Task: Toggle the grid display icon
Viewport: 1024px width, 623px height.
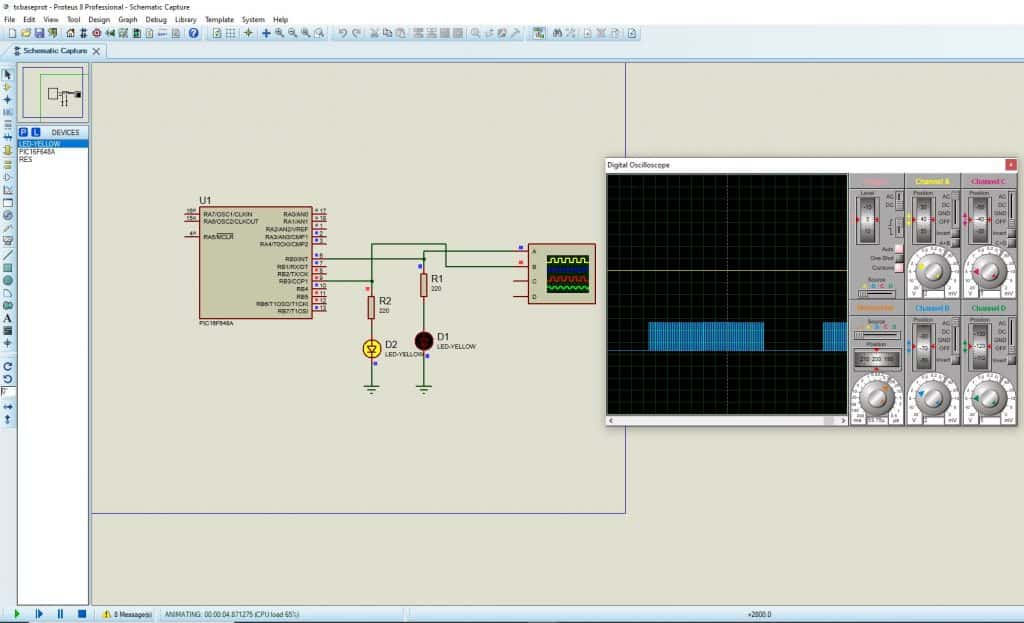Action: pos(231,33)
